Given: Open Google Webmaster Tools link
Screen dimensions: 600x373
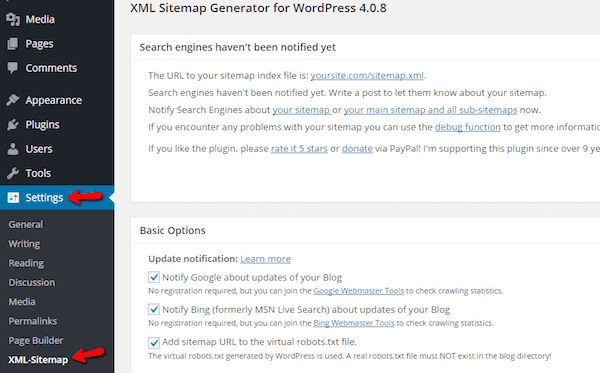Looking at the screenshot, I should point(359,291).
